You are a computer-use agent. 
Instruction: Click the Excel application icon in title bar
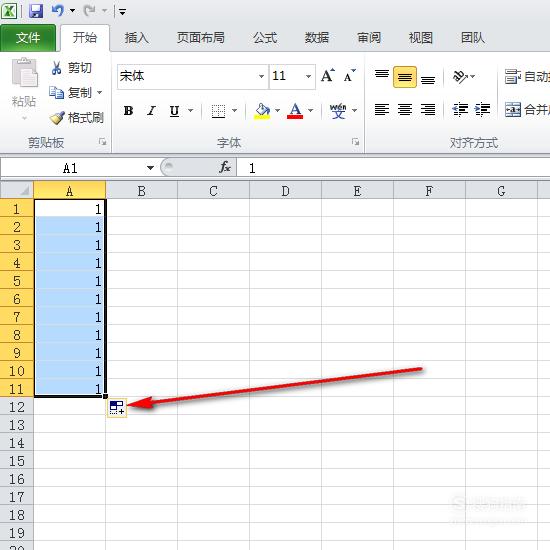9,11
